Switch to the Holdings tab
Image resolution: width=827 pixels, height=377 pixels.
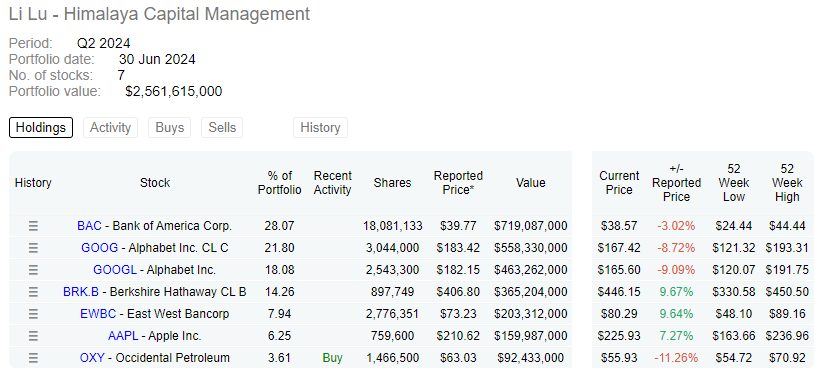[x=41, y=128]
